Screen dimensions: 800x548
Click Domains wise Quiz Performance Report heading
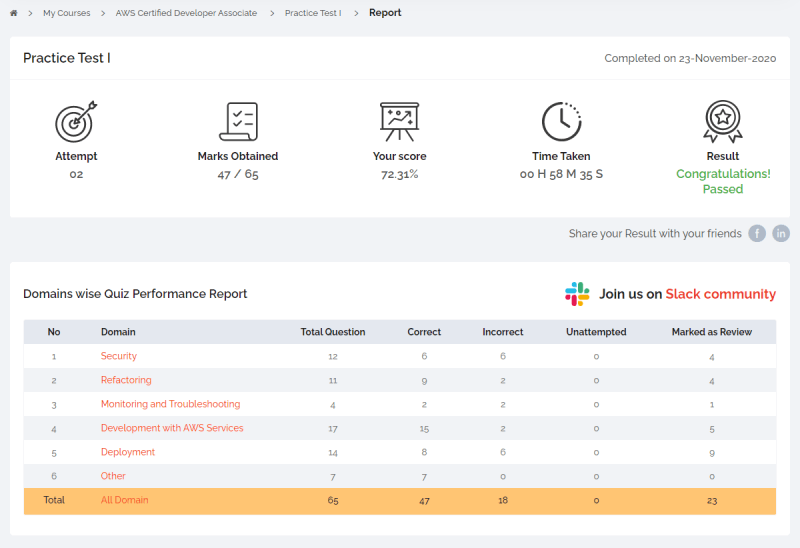click(x=135, y=294)
